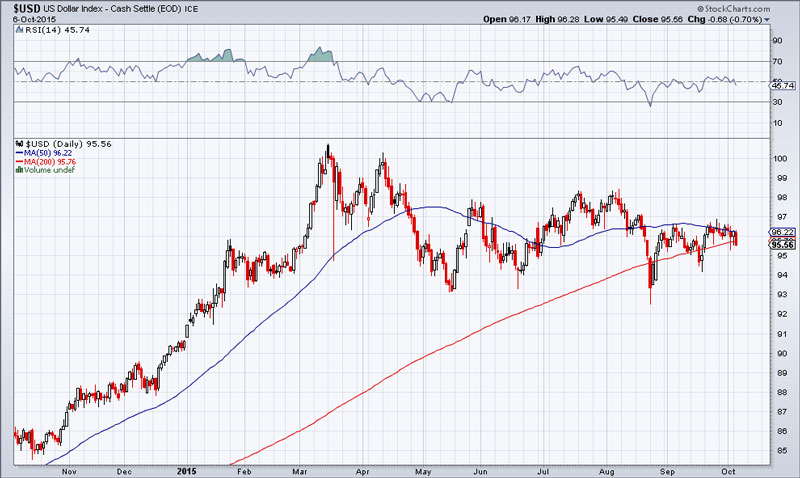The image size is (800, 478).
Task: Click the Oct label on the time axis
Action: coord(729,472)
